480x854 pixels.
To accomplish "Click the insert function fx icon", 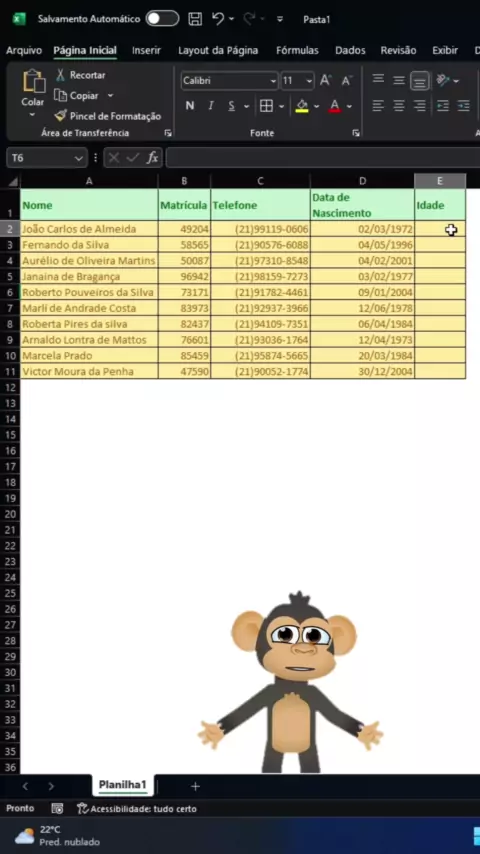I will coord(152,158).
